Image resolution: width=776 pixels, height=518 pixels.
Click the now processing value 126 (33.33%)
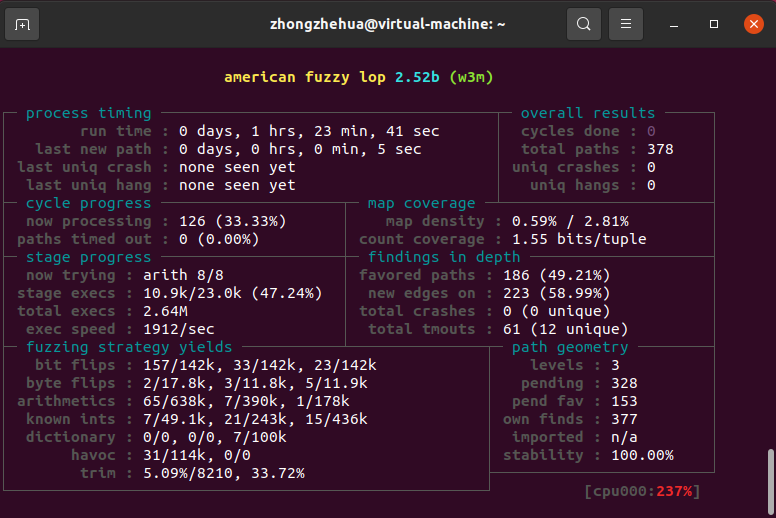coord(232,221)
